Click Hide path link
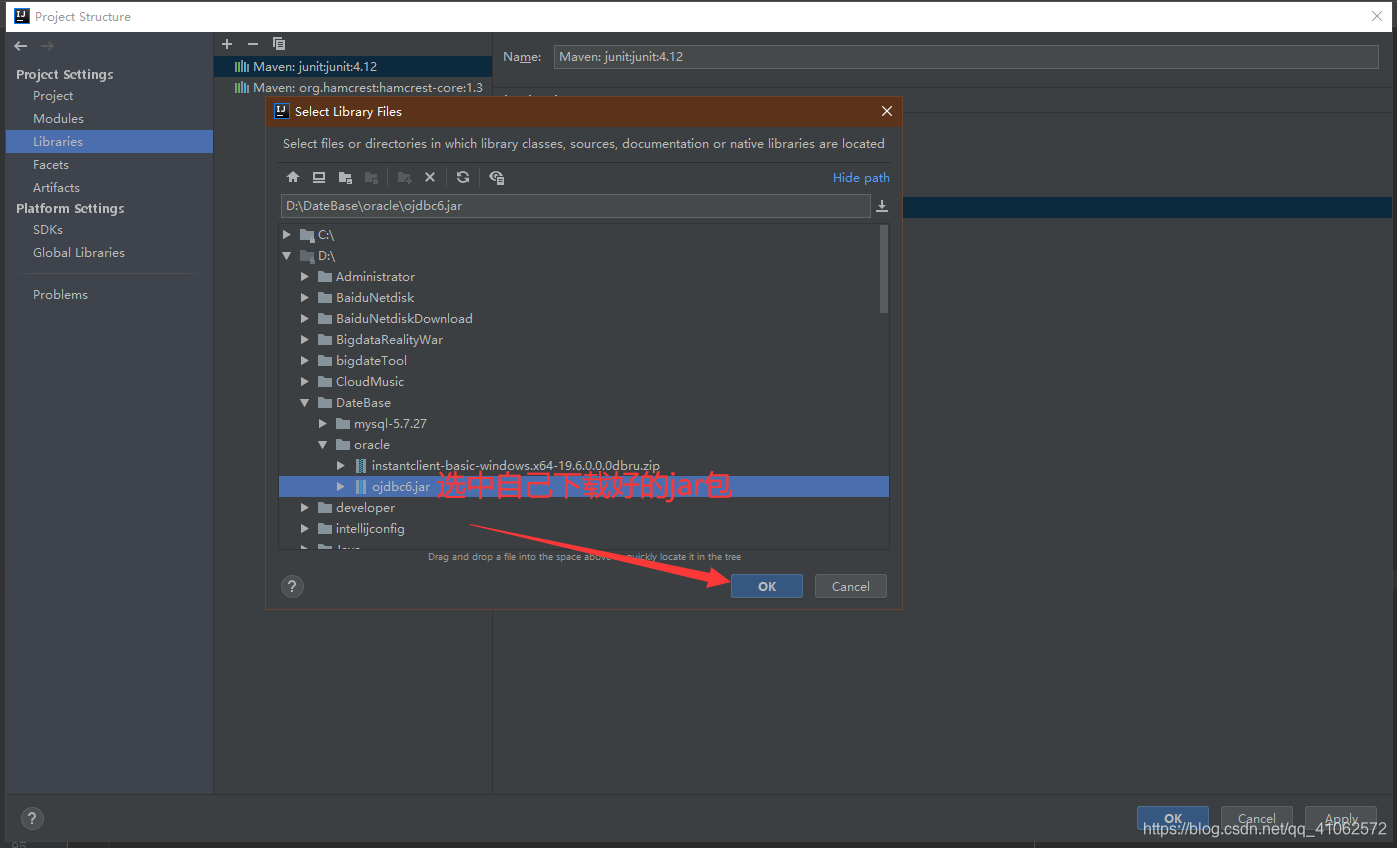Viewport: 1397px width, 848px height. pyautogui.click(x=861, y=178)
